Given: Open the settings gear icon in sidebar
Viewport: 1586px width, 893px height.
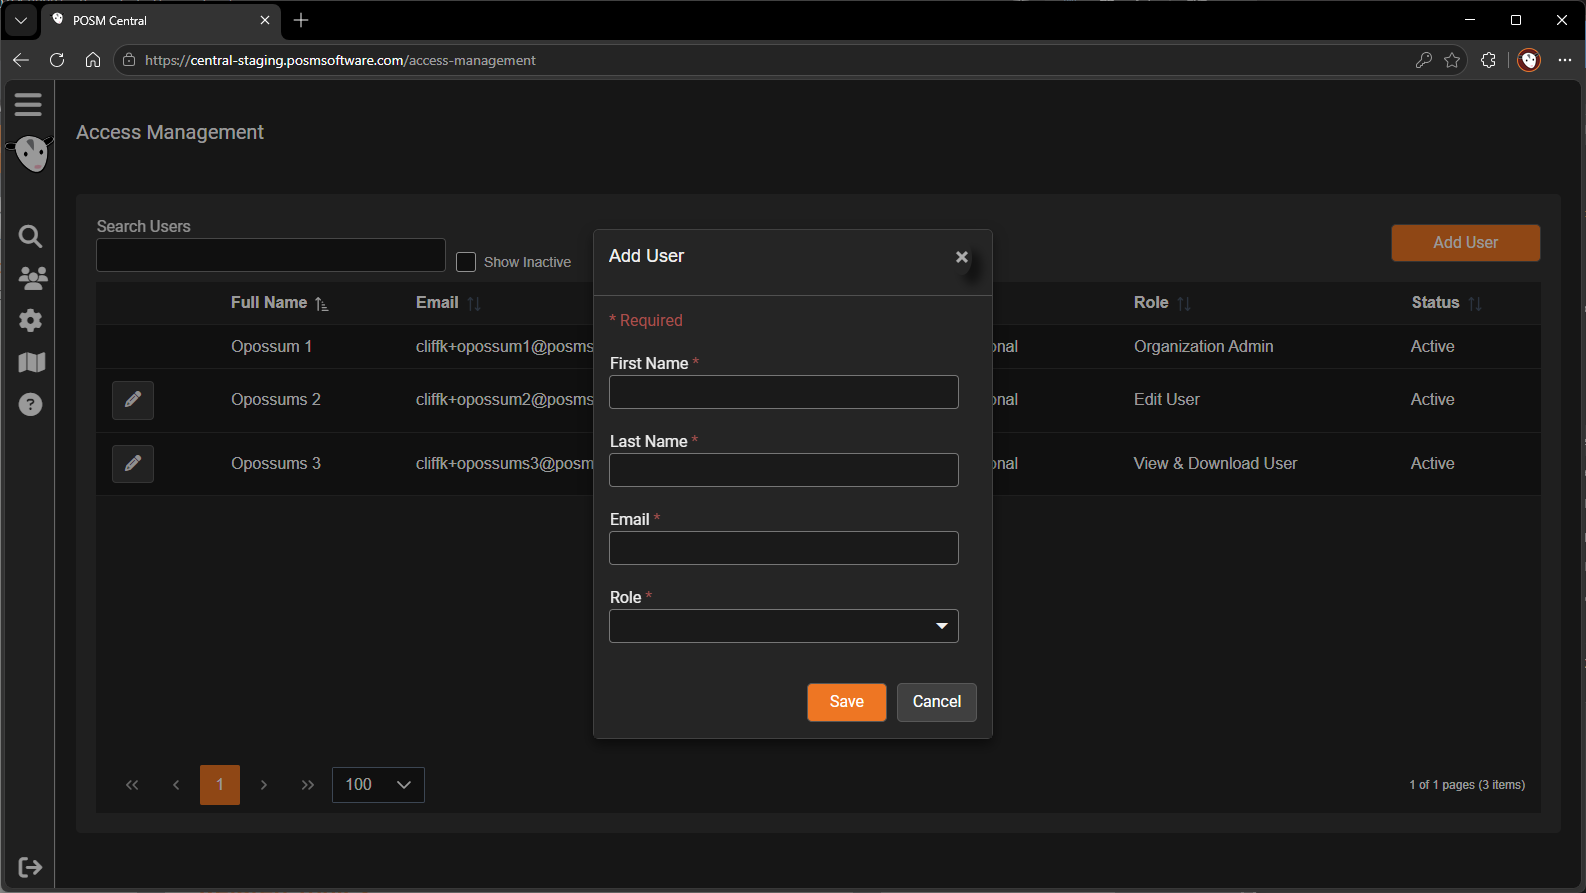Looking at the screenshot, I should pyautogui.click(x=31, y=320).
